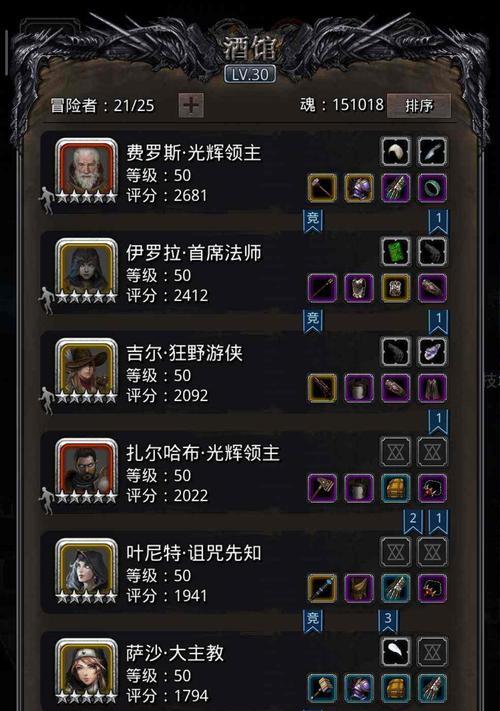
Task: Click 萨沙's white feather skill icon
Action: coord(396,652)
